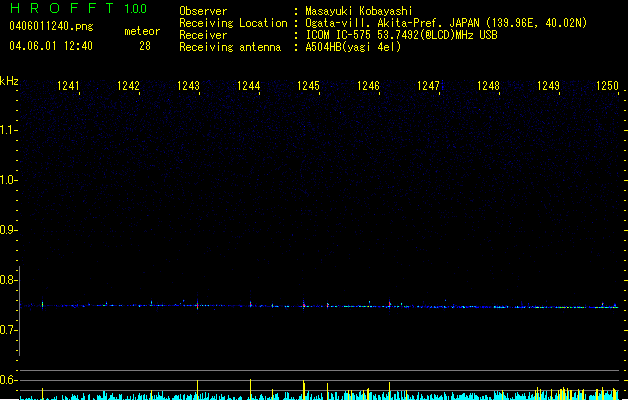Click the kHz axis unit label
Image resolution: width=629 pixels, height=400 pixels.
[x=9, y=81]
